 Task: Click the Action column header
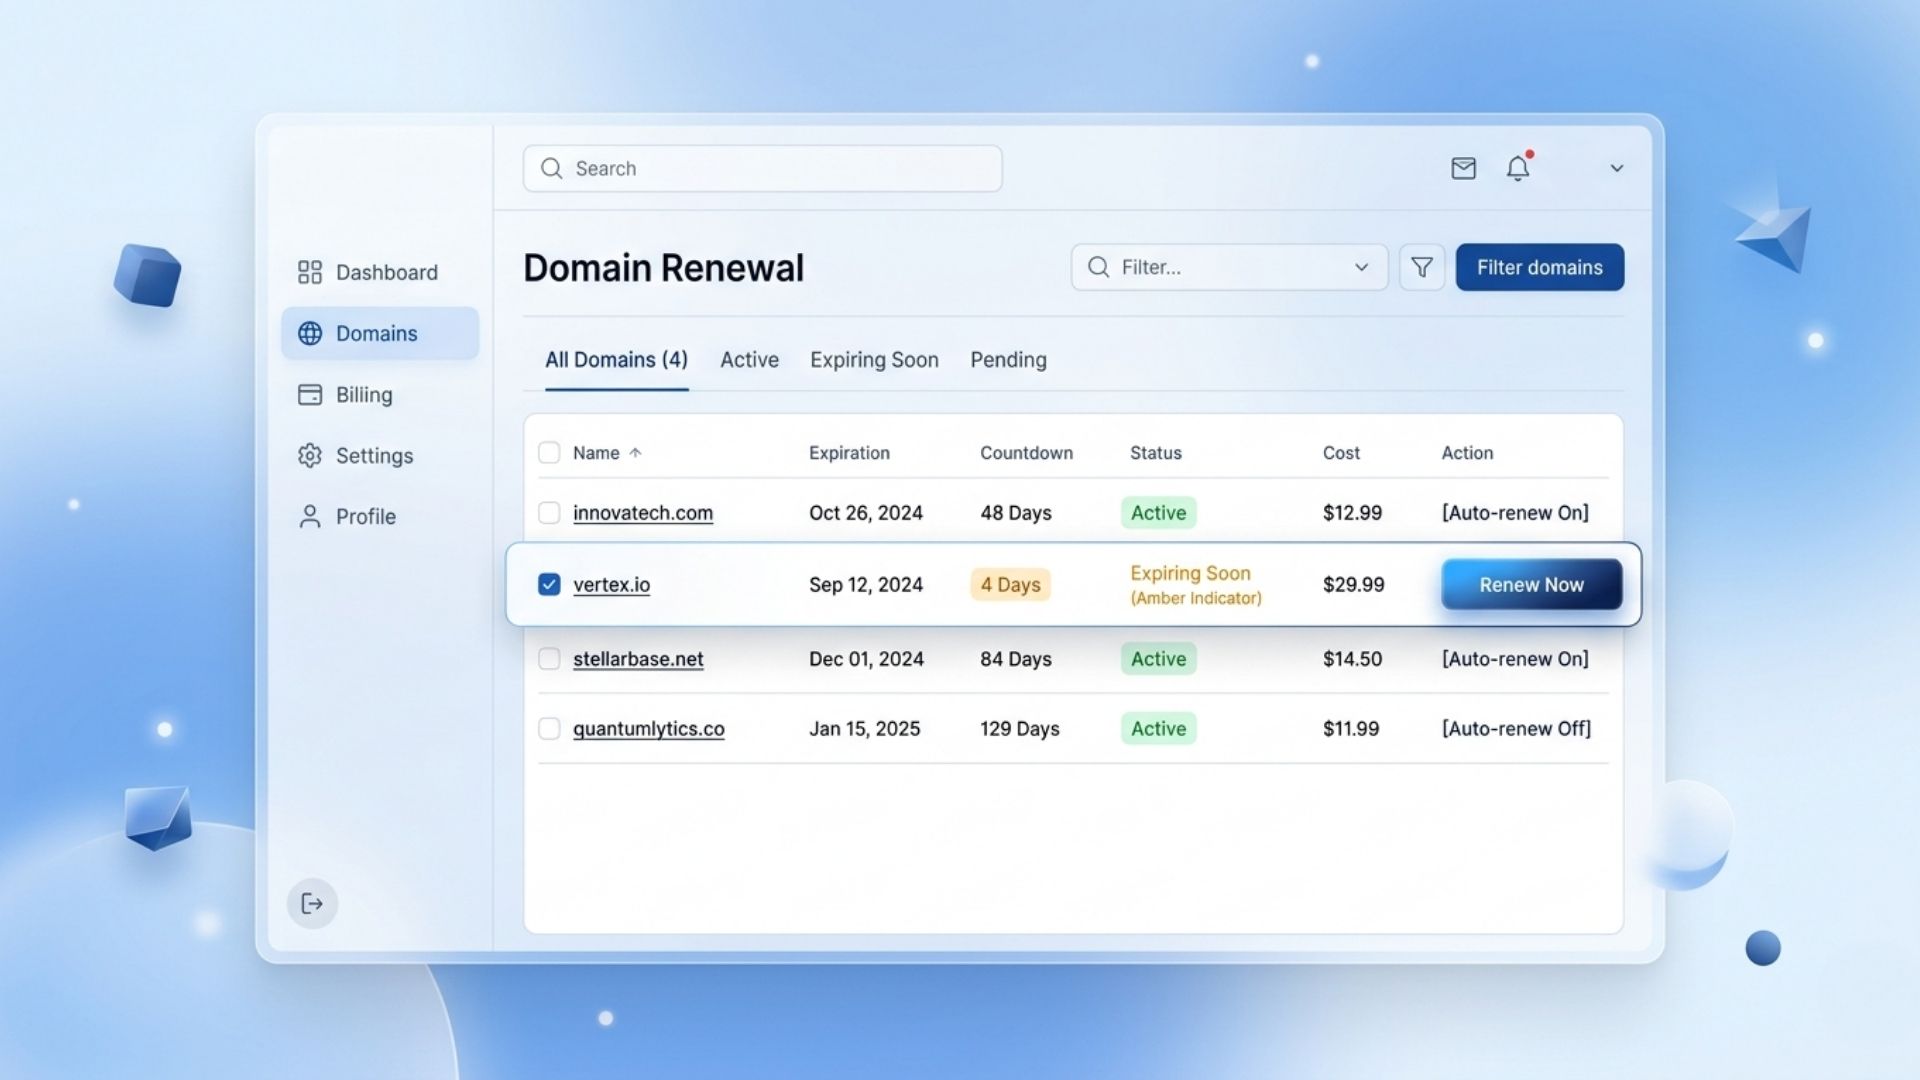[x=1467, y=453]
